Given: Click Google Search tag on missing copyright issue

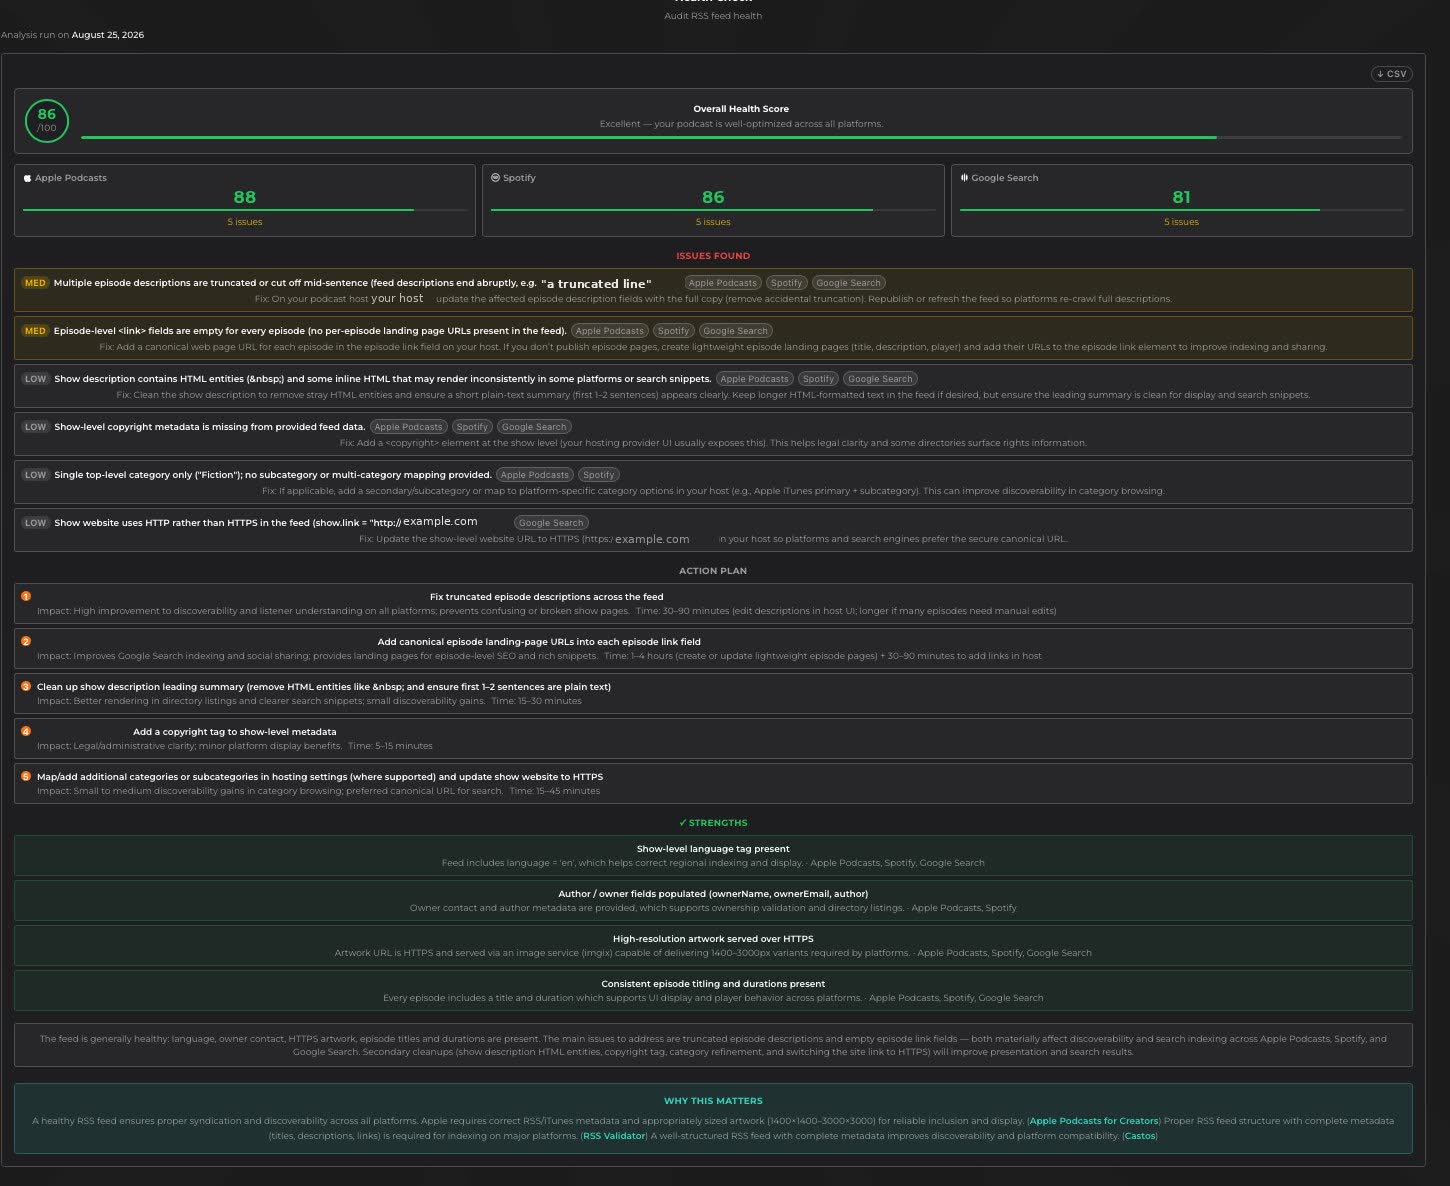Looking at the screenshot, I should [534, 427].
